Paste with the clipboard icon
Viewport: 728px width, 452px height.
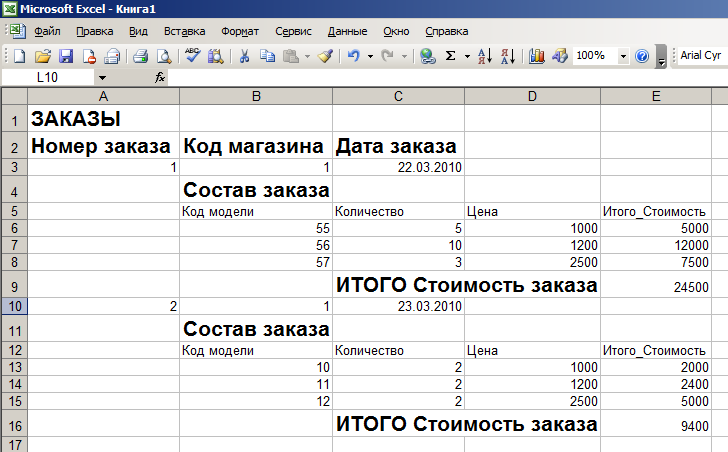(291, 56)
